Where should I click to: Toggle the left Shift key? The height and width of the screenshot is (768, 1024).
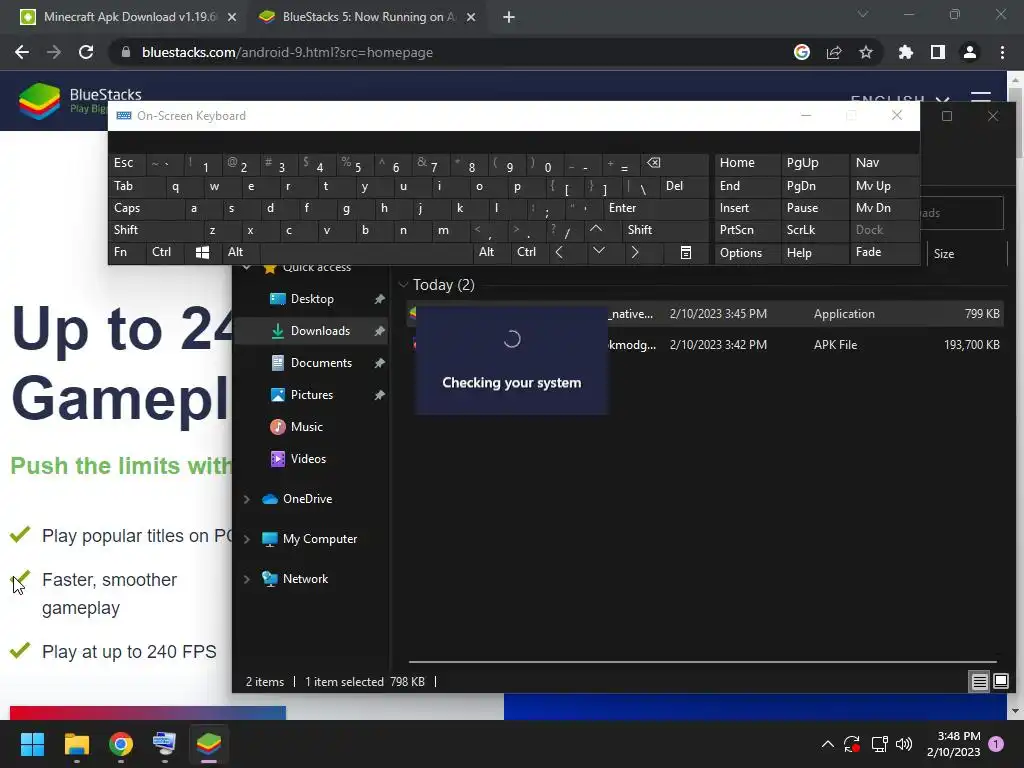click(x=155, y=230)
